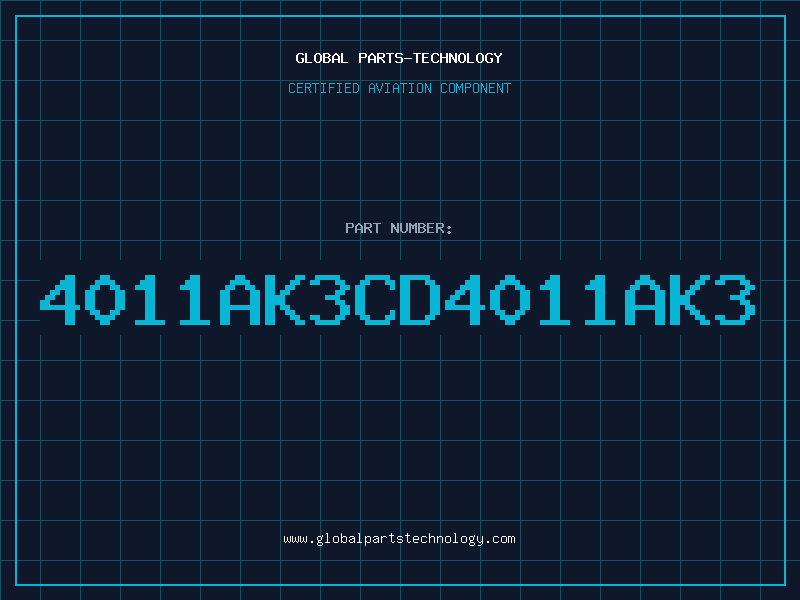Image resolution: width=800 pixels, height=600 pixels.
Task: Click the GLOBAL PARTS-TECHNOLOGY title text
Action: tap(399, 58)
